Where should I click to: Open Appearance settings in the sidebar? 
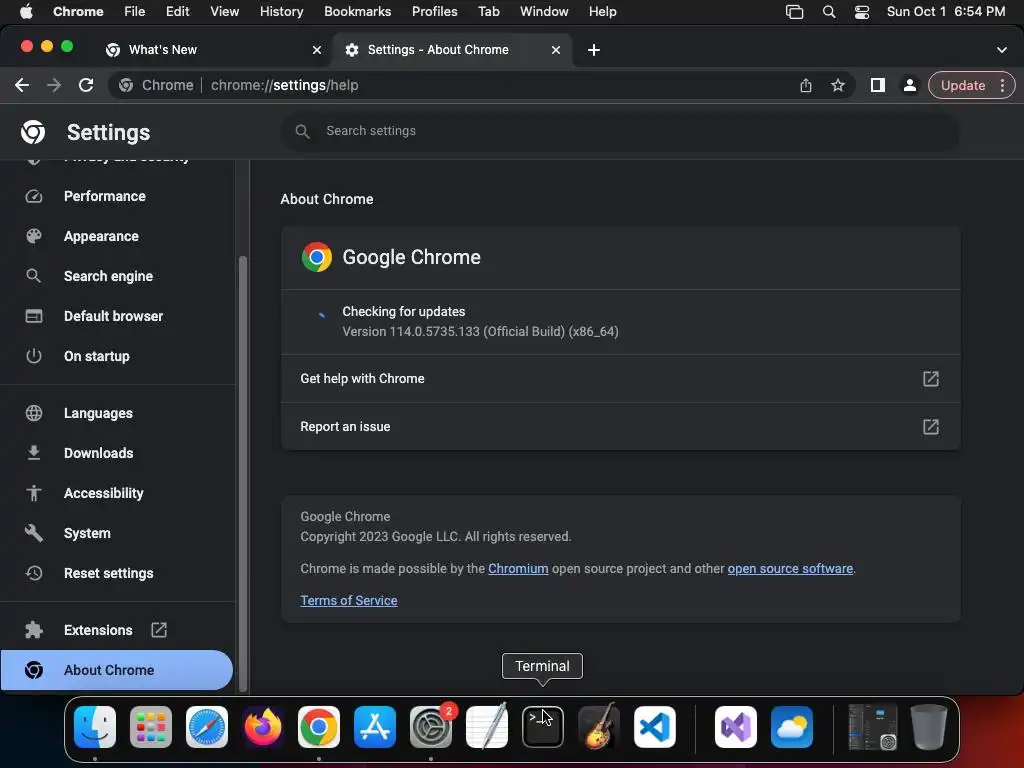[x=101, y=236]
